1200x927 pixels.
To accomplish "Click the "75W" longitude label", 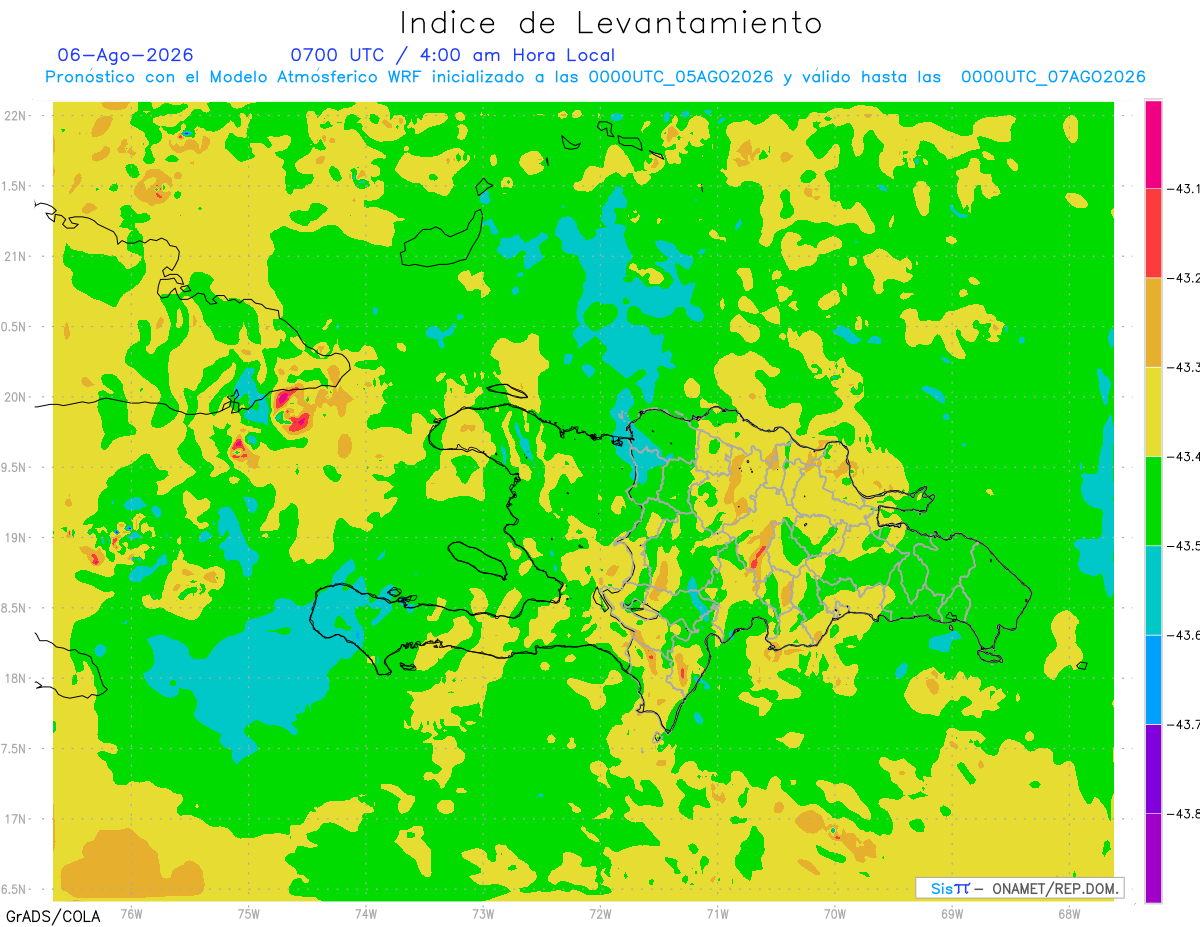I will click(x=249, y=912).
